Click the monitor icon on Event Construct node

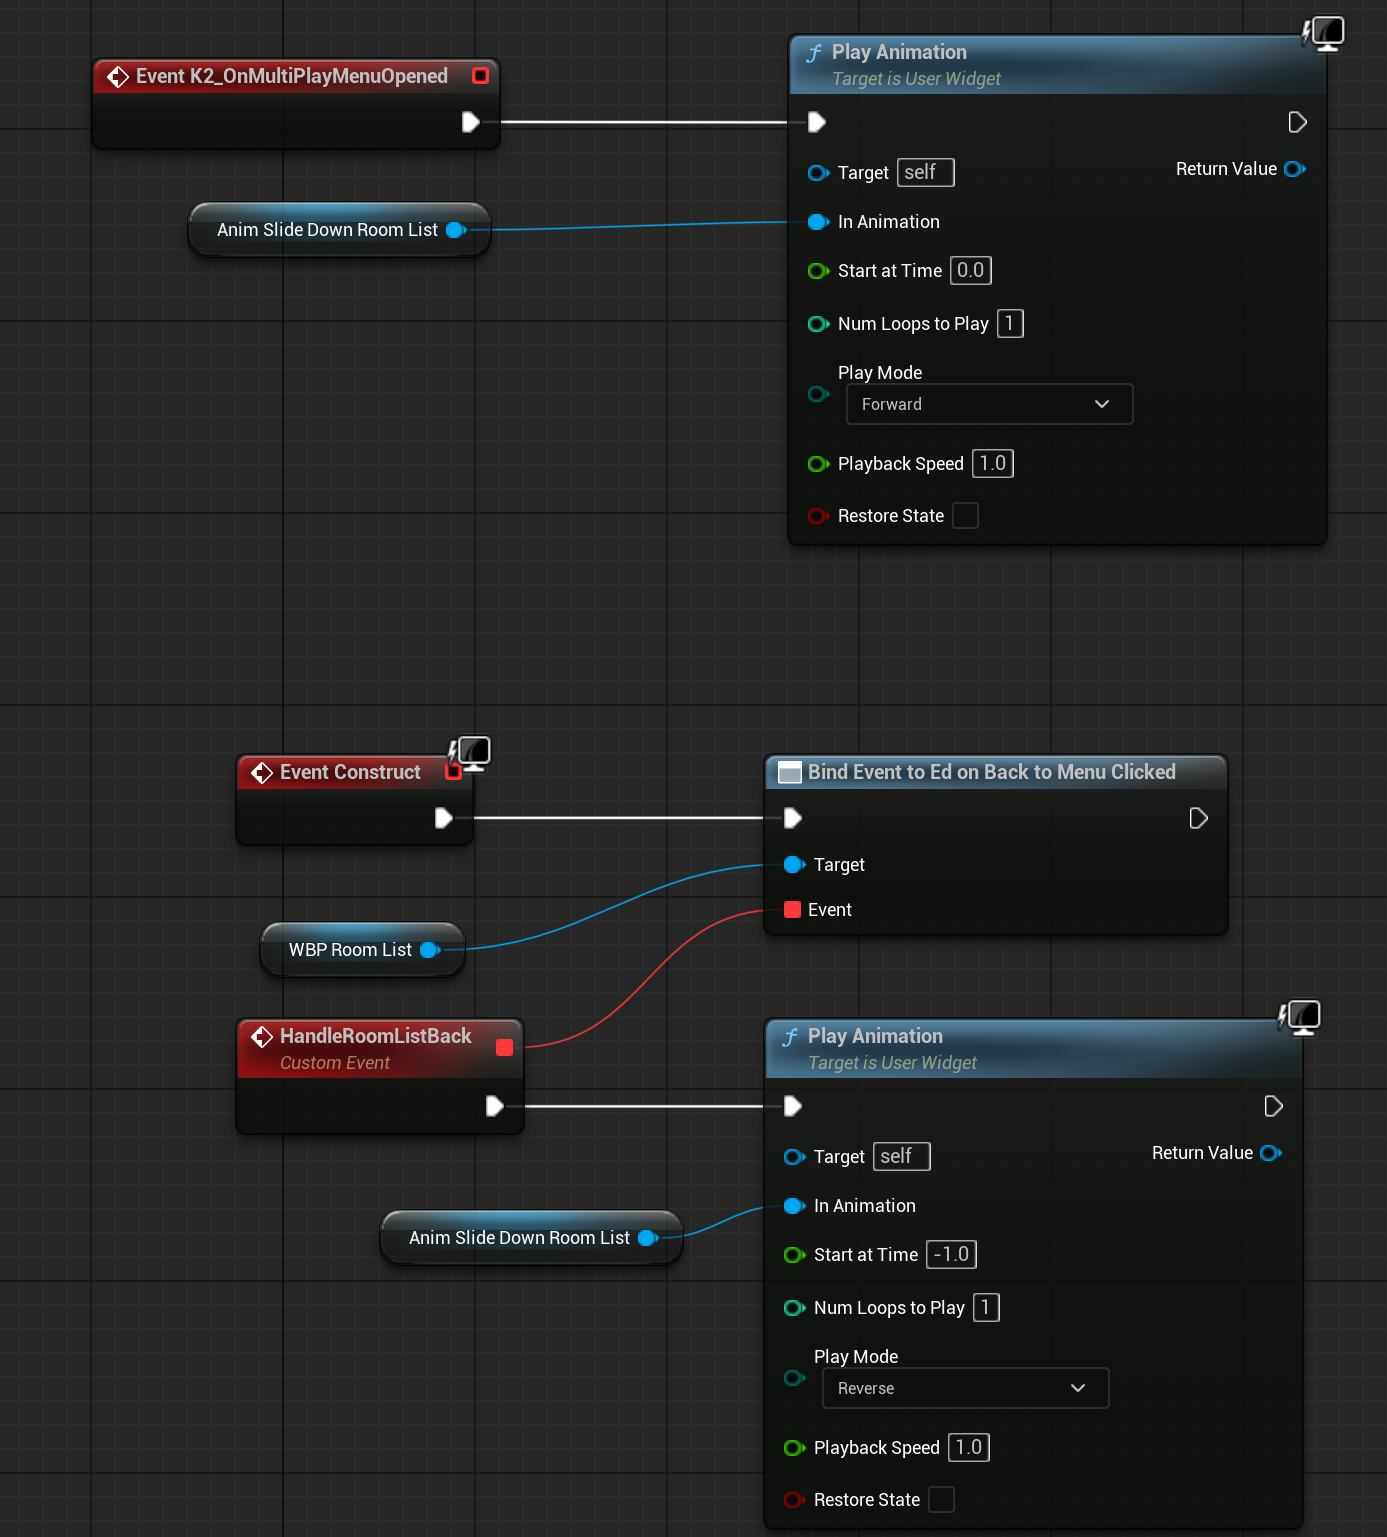471,753
